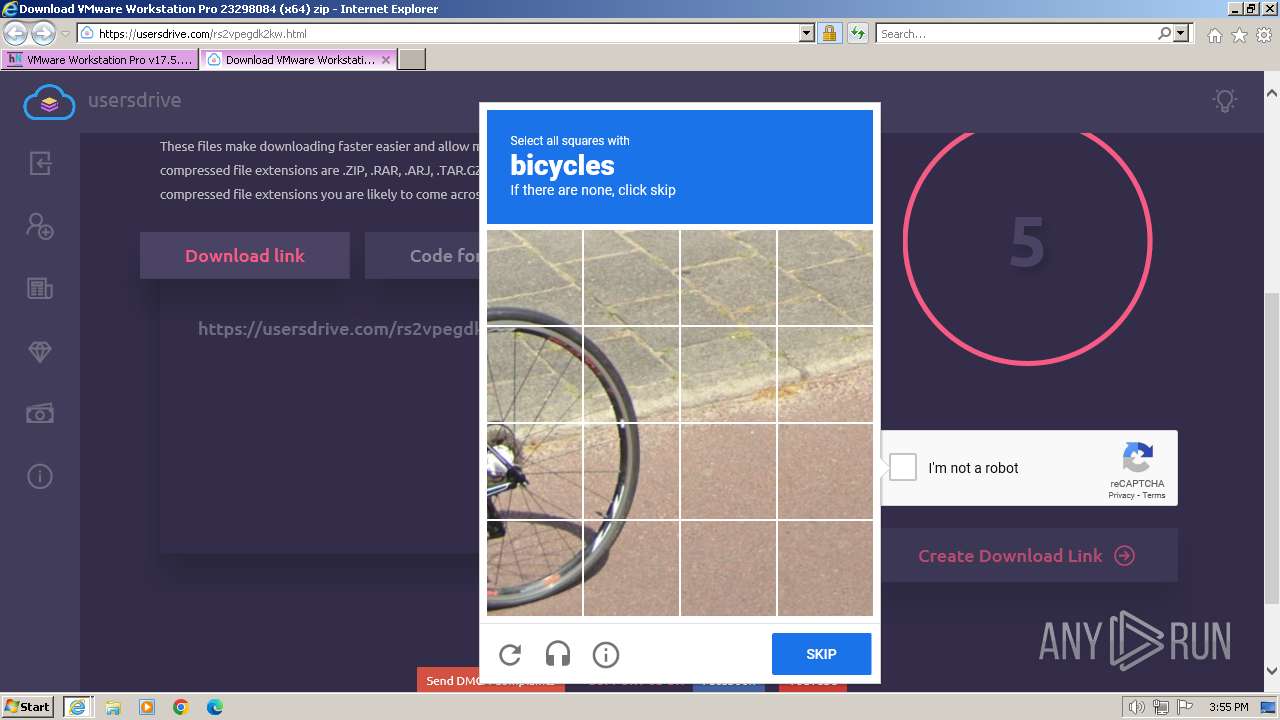This screenshot has width=1280, height=720.
Task: Open the money sidebar icon
Action: click(x=40, y=414)
